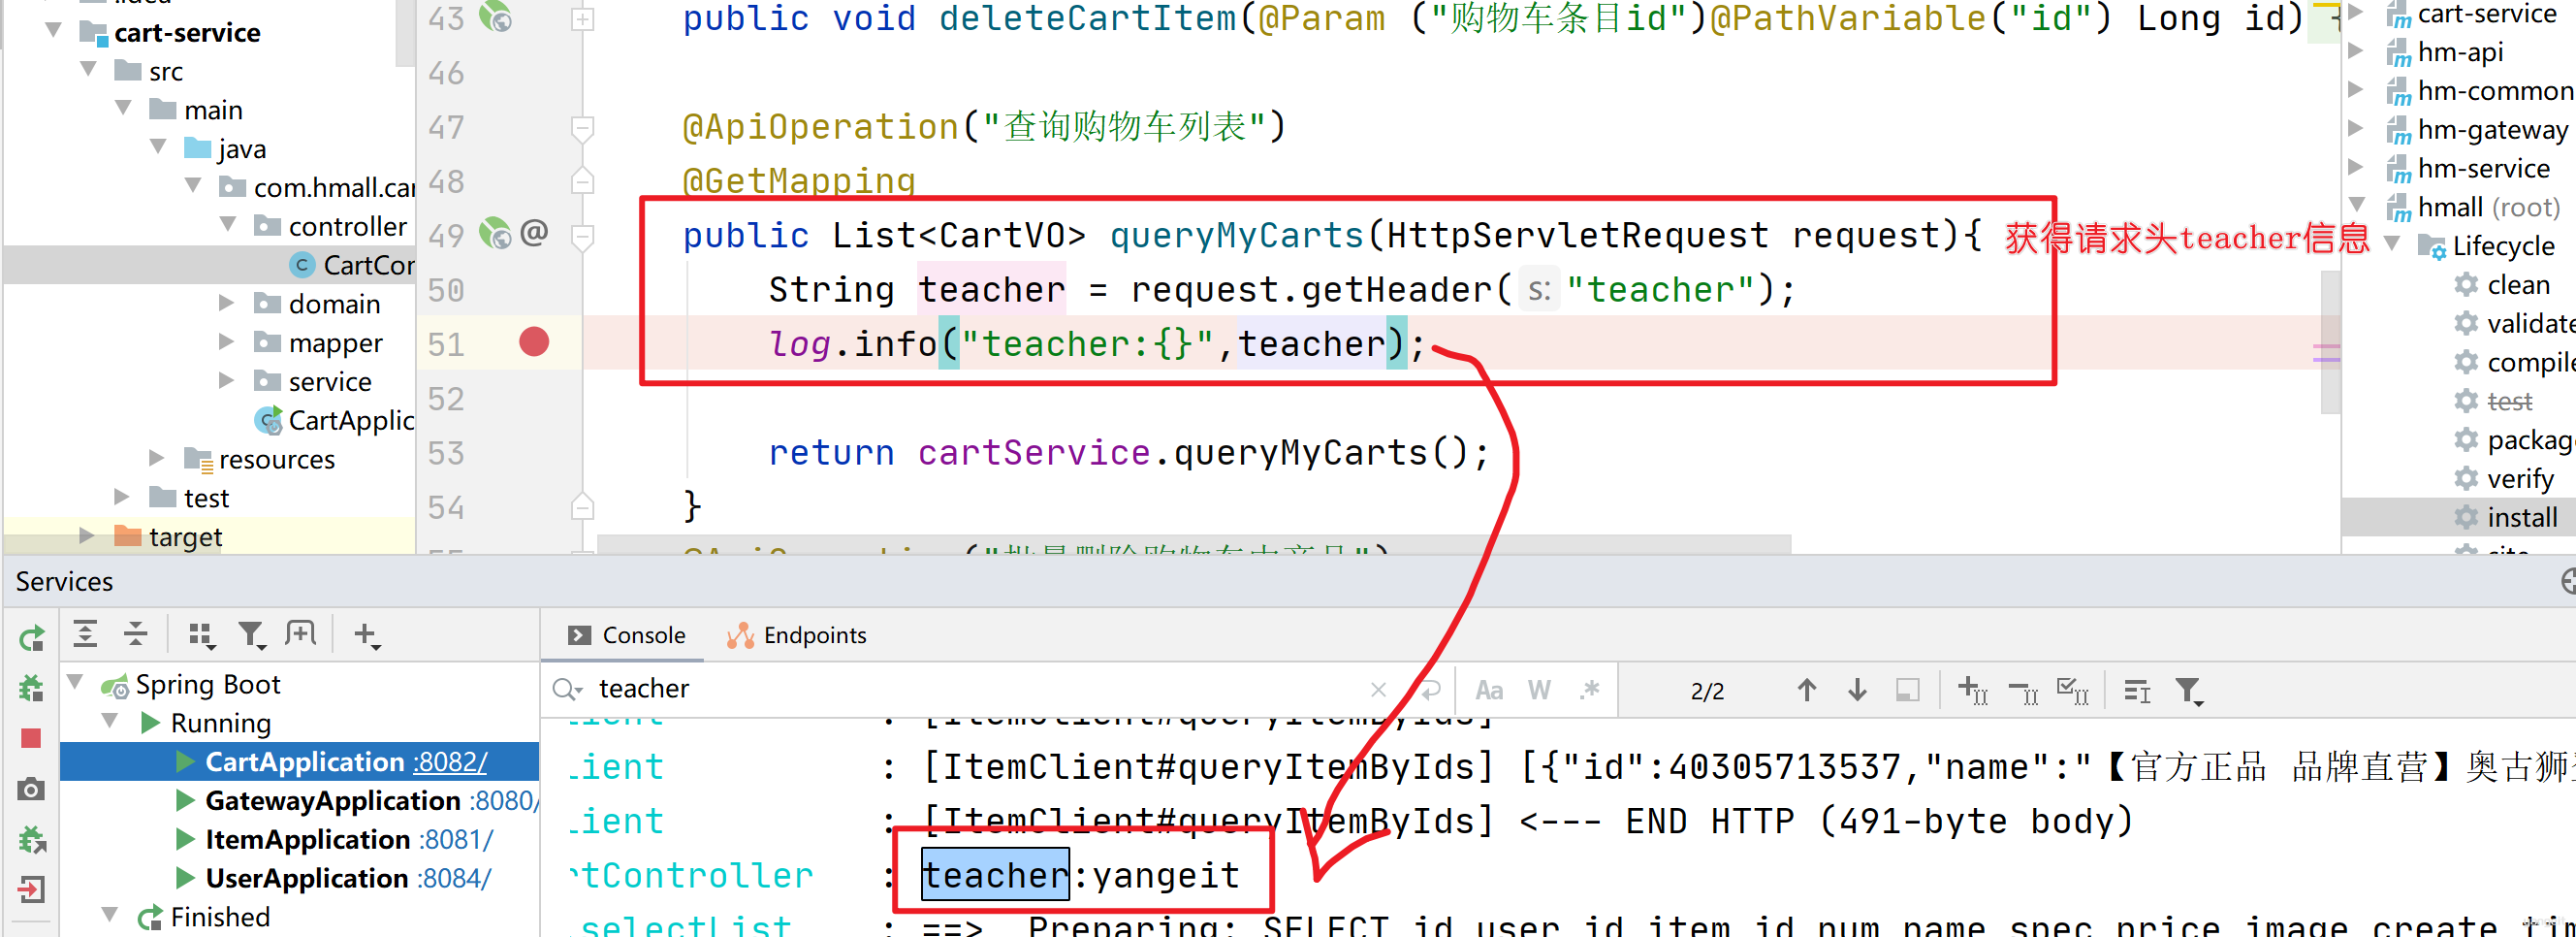Clear the console search text with the X
This screenshot has width=2576, height=937.
click(1378, 689)
